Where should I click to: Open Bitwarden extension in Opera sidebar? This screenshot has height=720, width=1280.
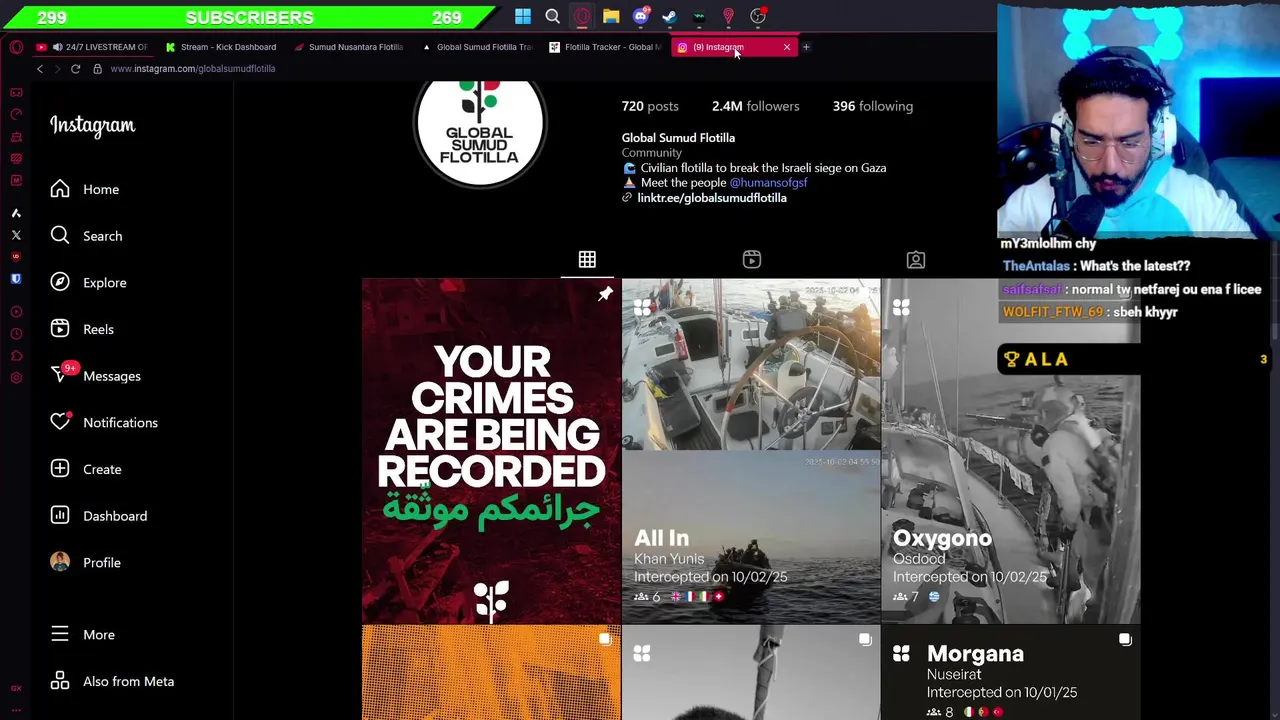pyautogui.click(x=16, y=279)
